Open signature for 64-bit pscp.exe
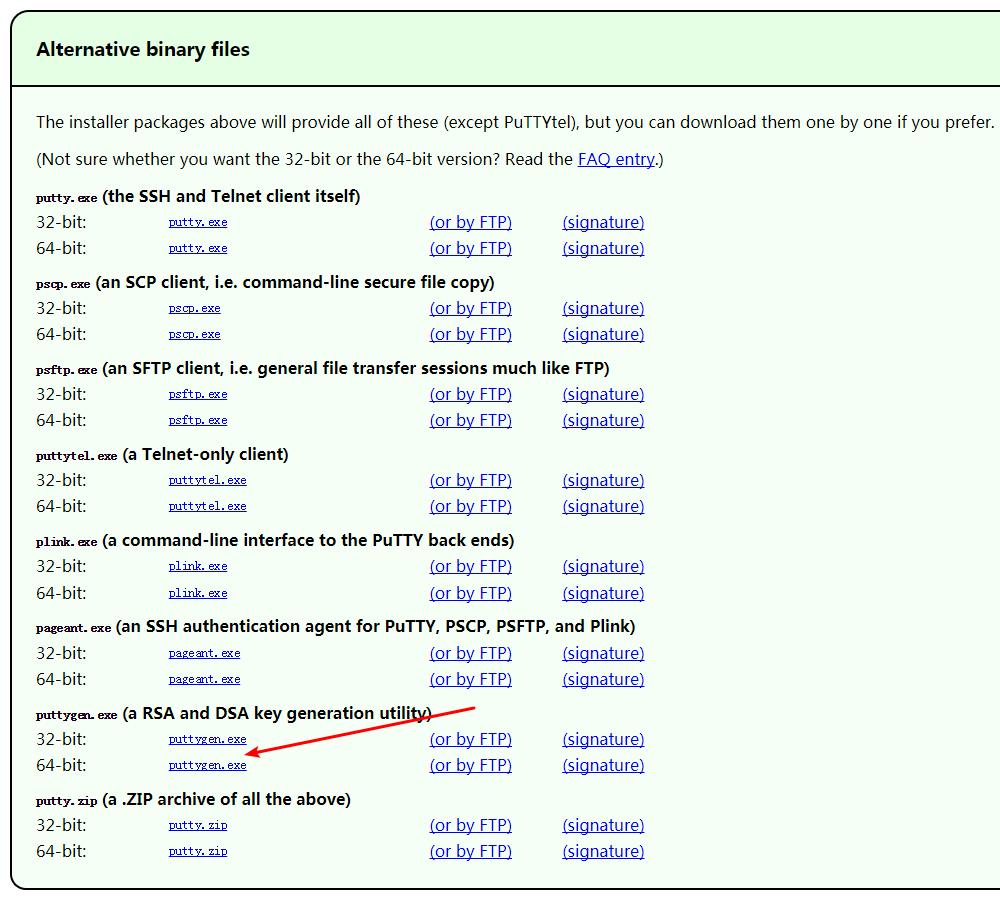Image resolution: width=1000 pixels, height=900 pixels. click(x=603, y=335)
